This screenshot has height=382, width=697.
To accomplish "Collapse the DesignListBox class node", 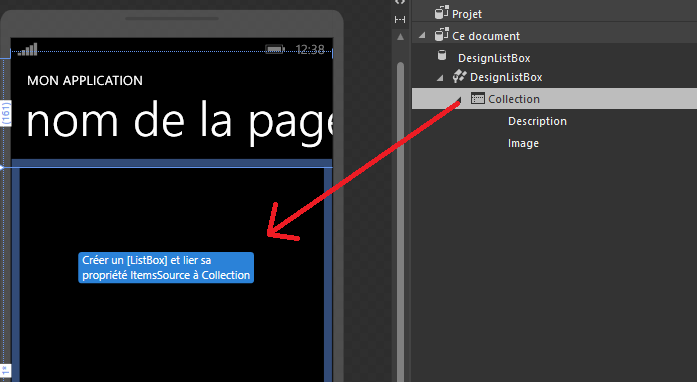I will (440, 77).
